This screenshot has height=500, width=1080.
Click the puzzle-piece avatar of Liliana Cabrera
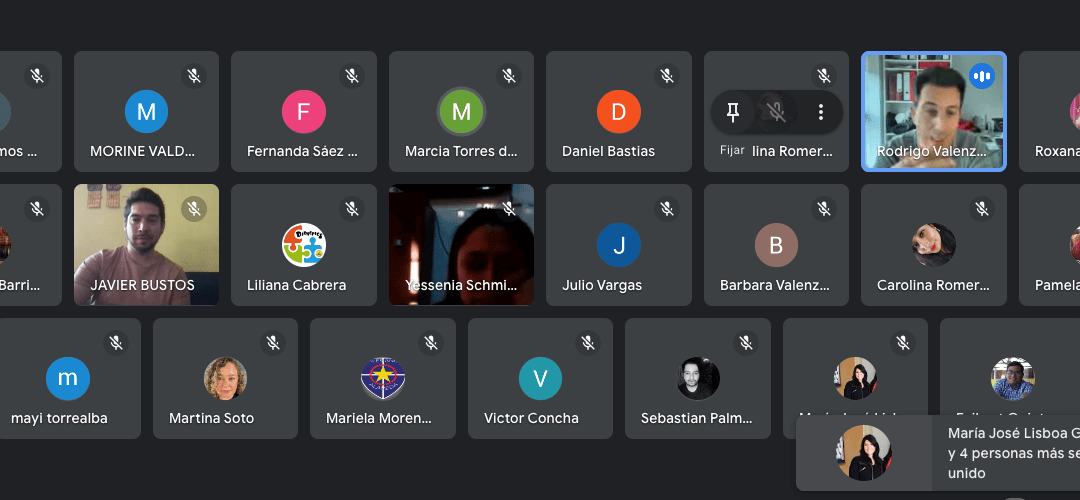tap(304, 245)
